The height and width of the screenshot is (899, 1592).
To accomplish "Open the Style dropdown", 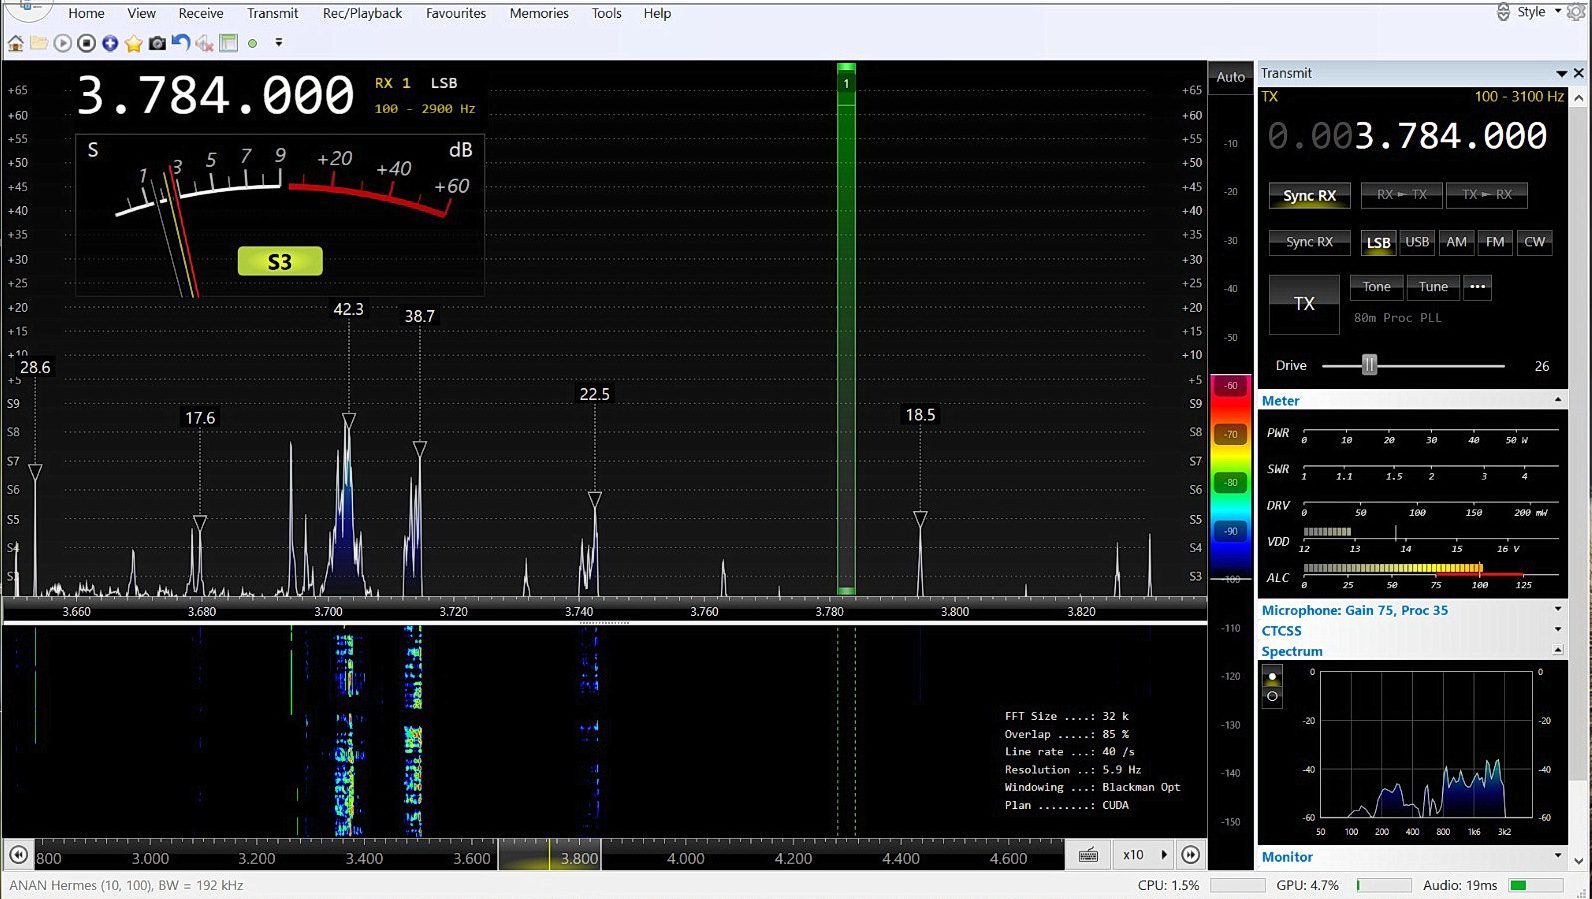I will pos(1537,12).
